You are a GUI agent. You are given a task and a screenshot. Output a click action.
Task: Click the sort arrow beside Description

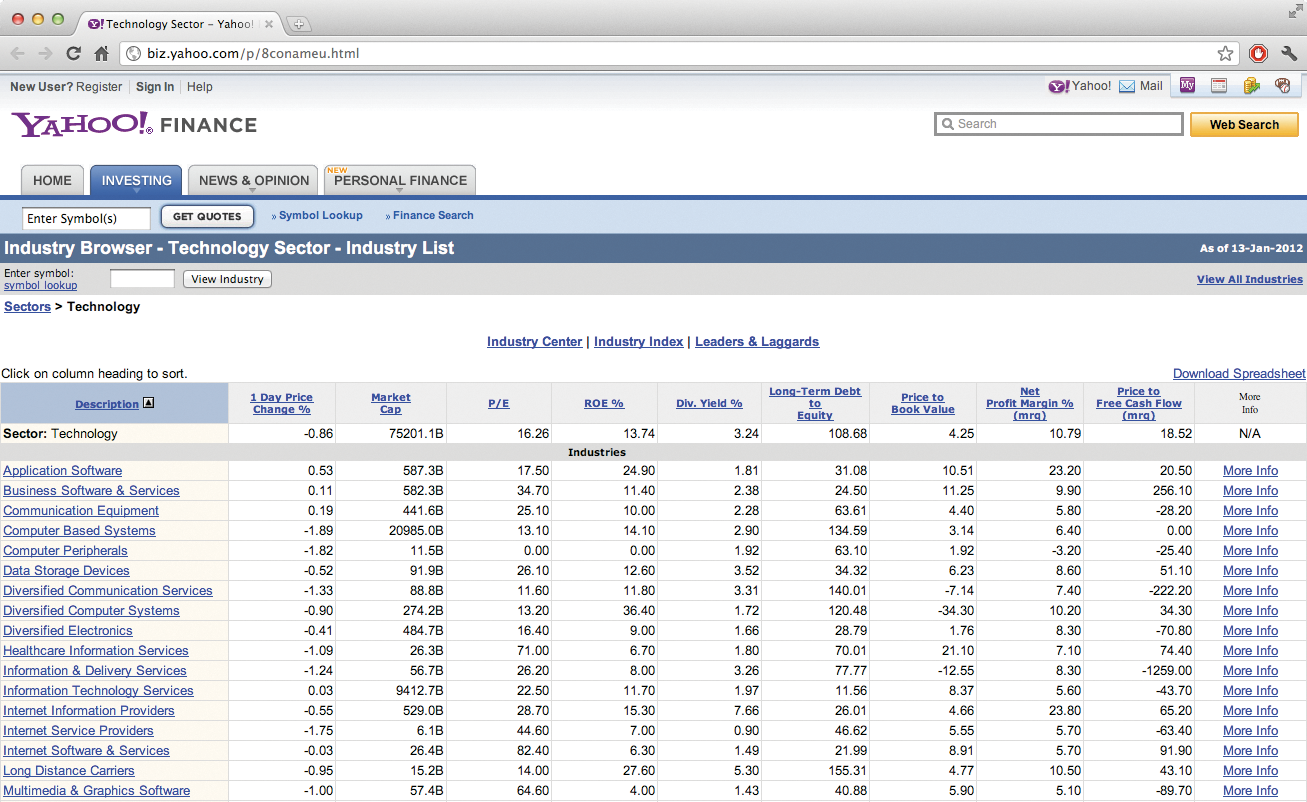tap(149, 404)
